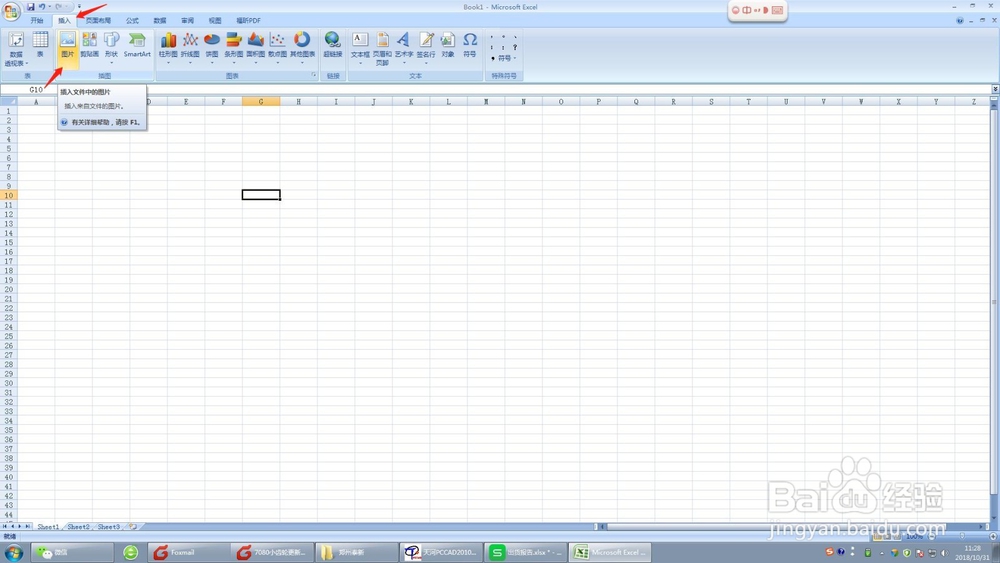Click the insert new worksheet tab button
Image resolution: width=1000 pixels, height=563 pixels.
(x=133, y=527)
